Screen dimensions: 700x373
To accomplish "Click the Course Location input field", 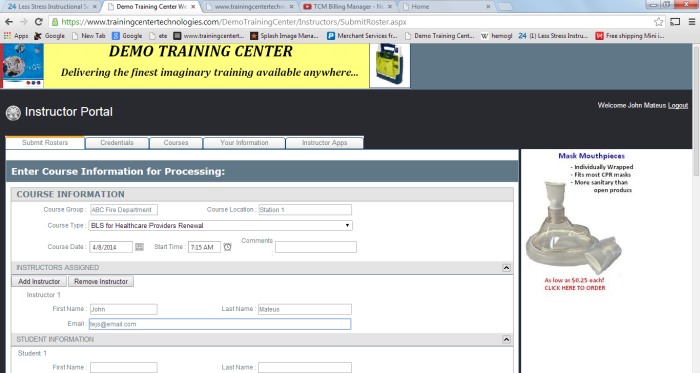I will pyautogui.click(x=305, y=210).
